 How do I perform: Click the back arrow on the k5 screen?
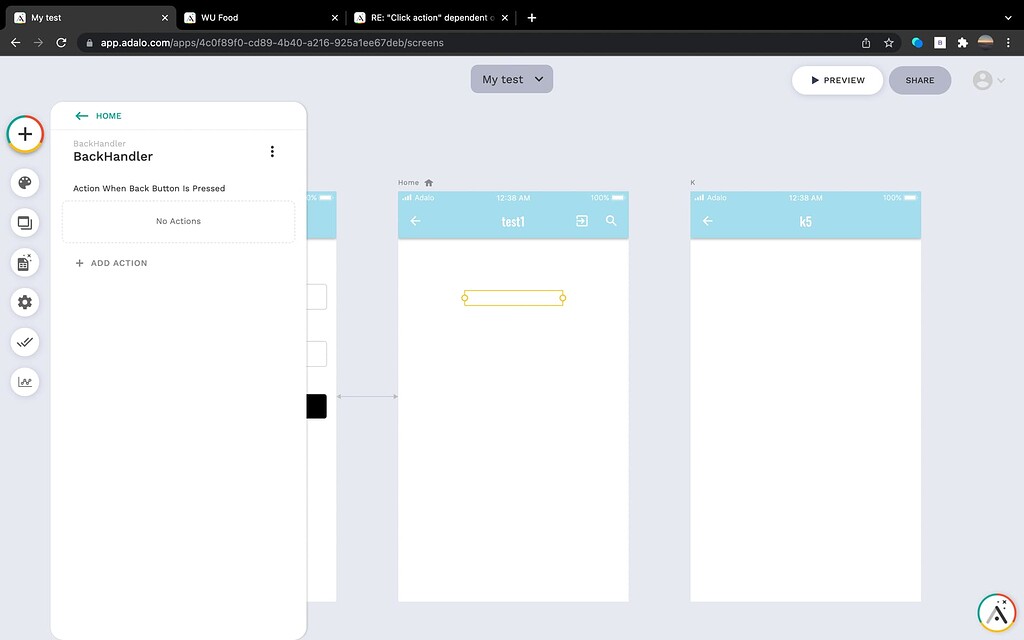pyautogui.click(x=707, y=222)
